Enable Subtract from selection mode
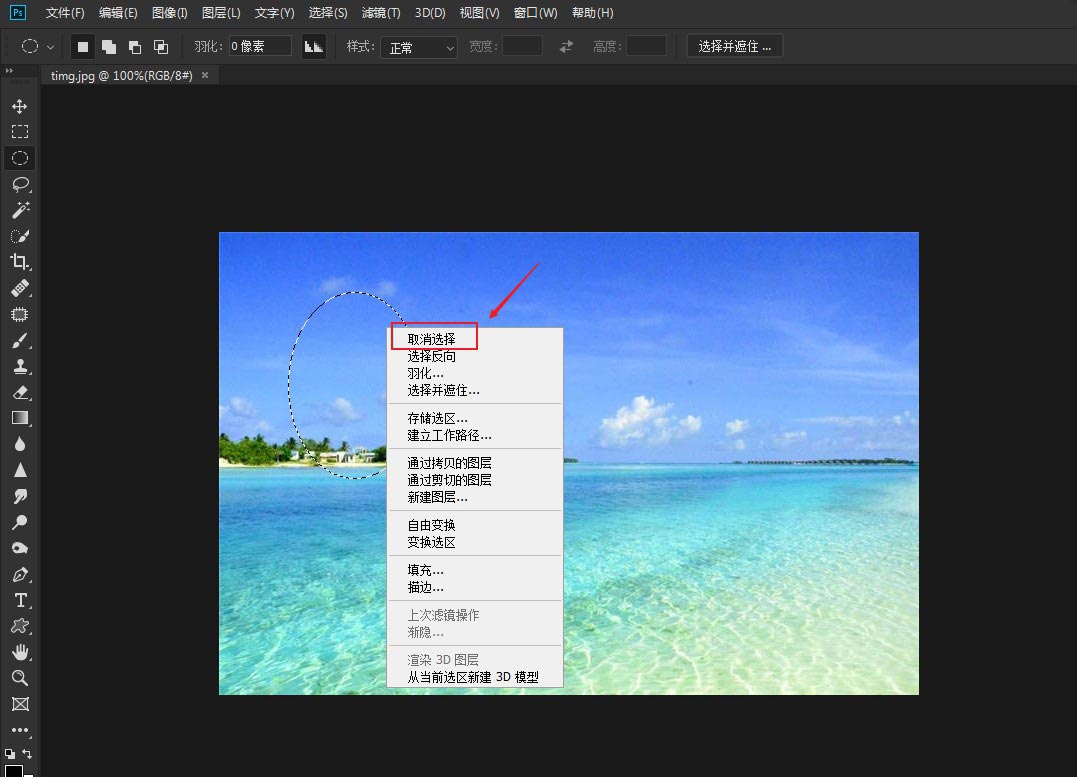 [x=134, y=46]
